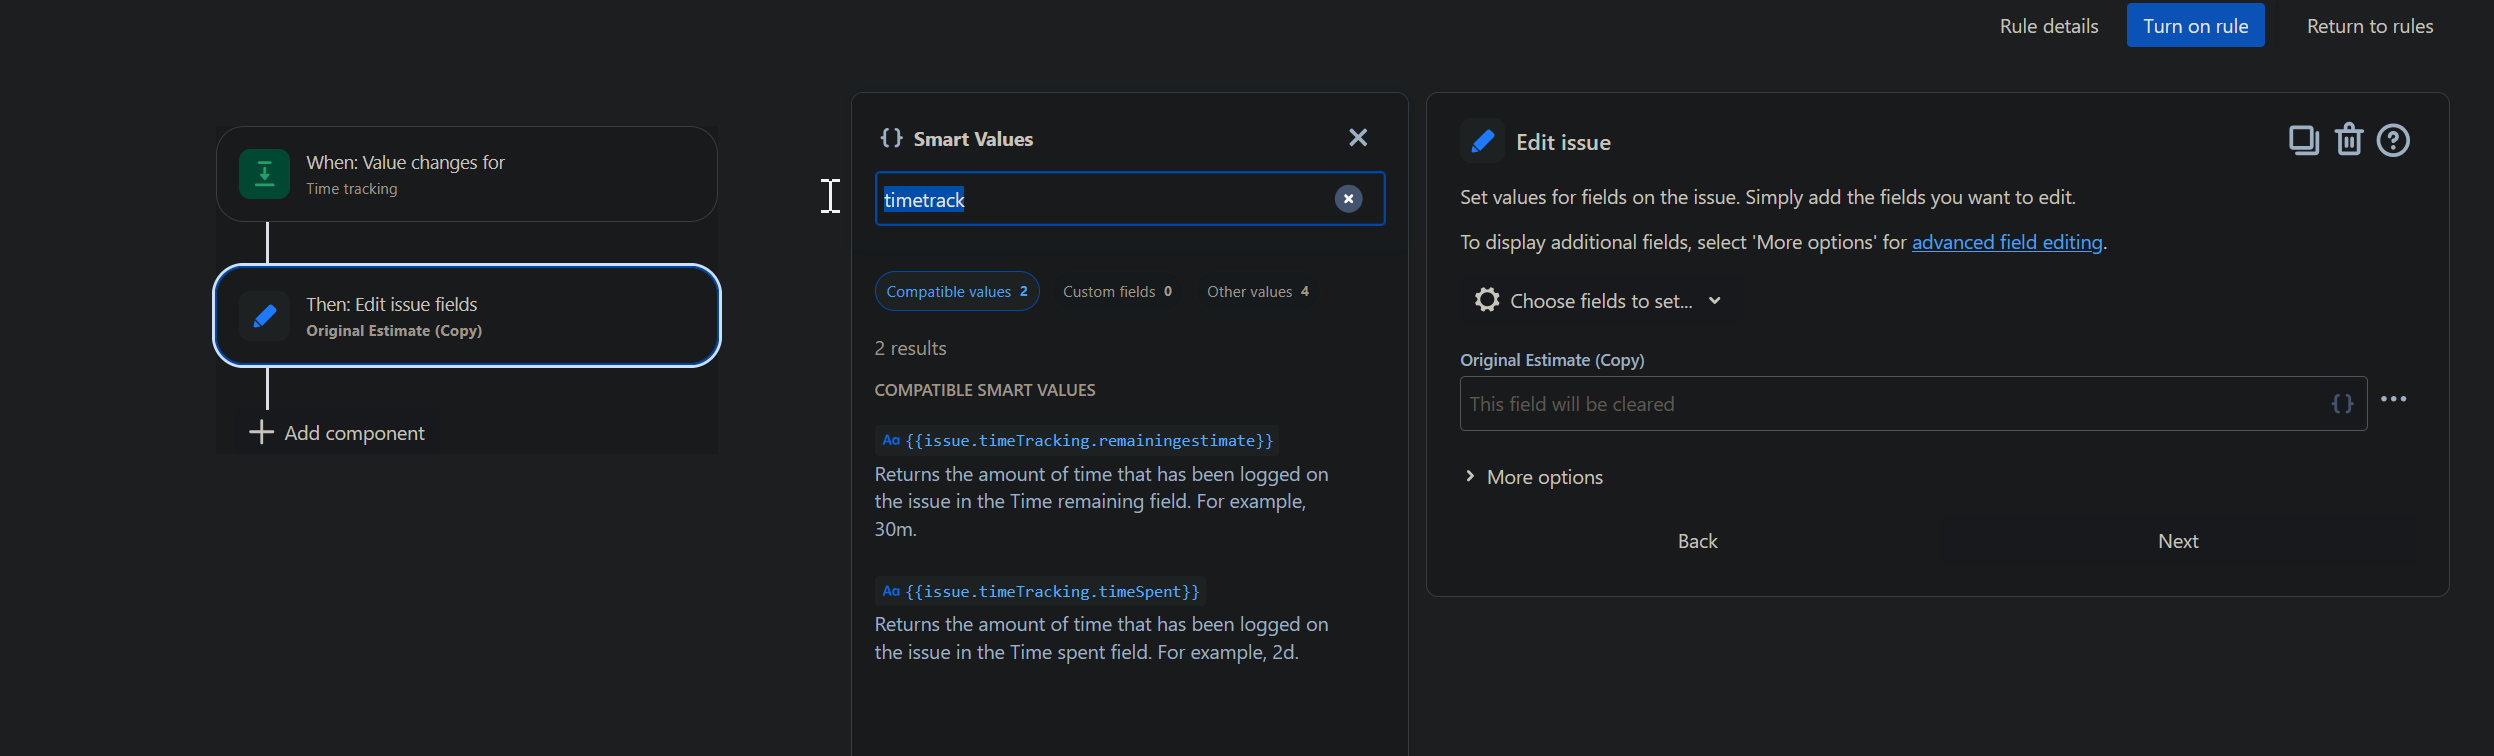Open help for Edit issue

click(x=2393, y=141)
